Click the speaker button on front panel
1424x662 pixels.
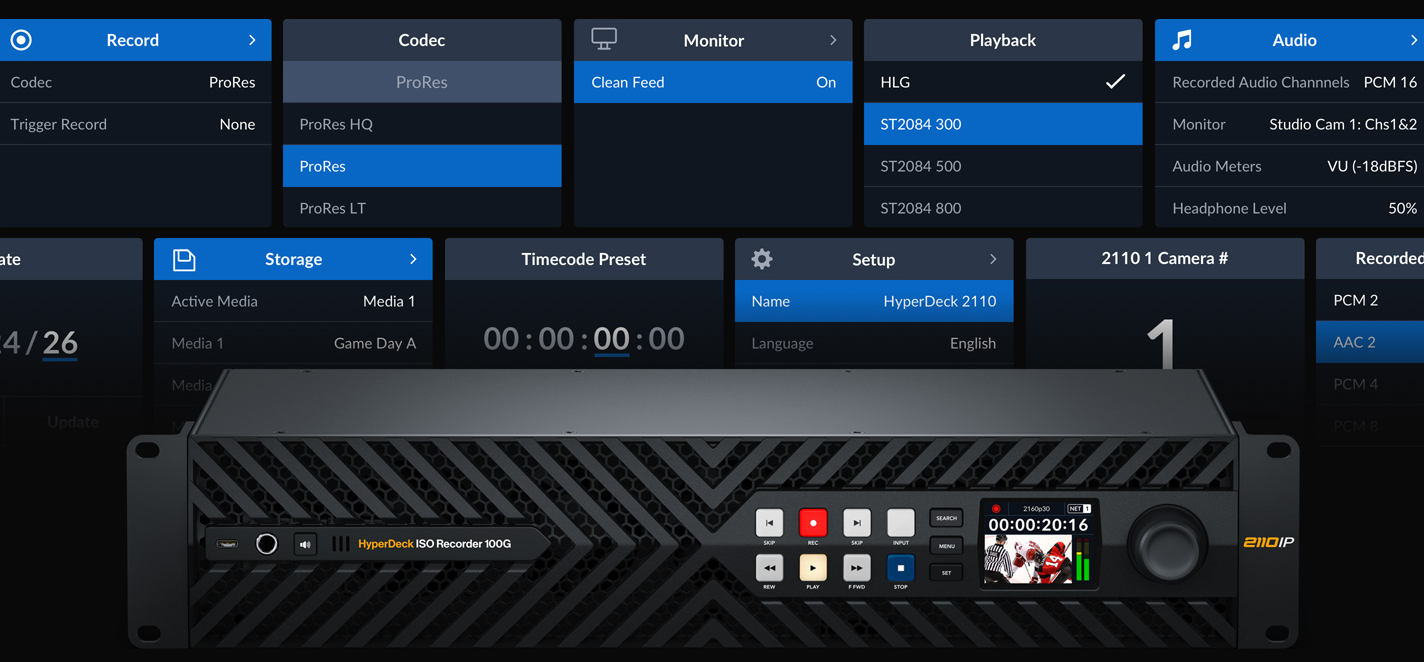pyautogui.click(x=305, y=544)
